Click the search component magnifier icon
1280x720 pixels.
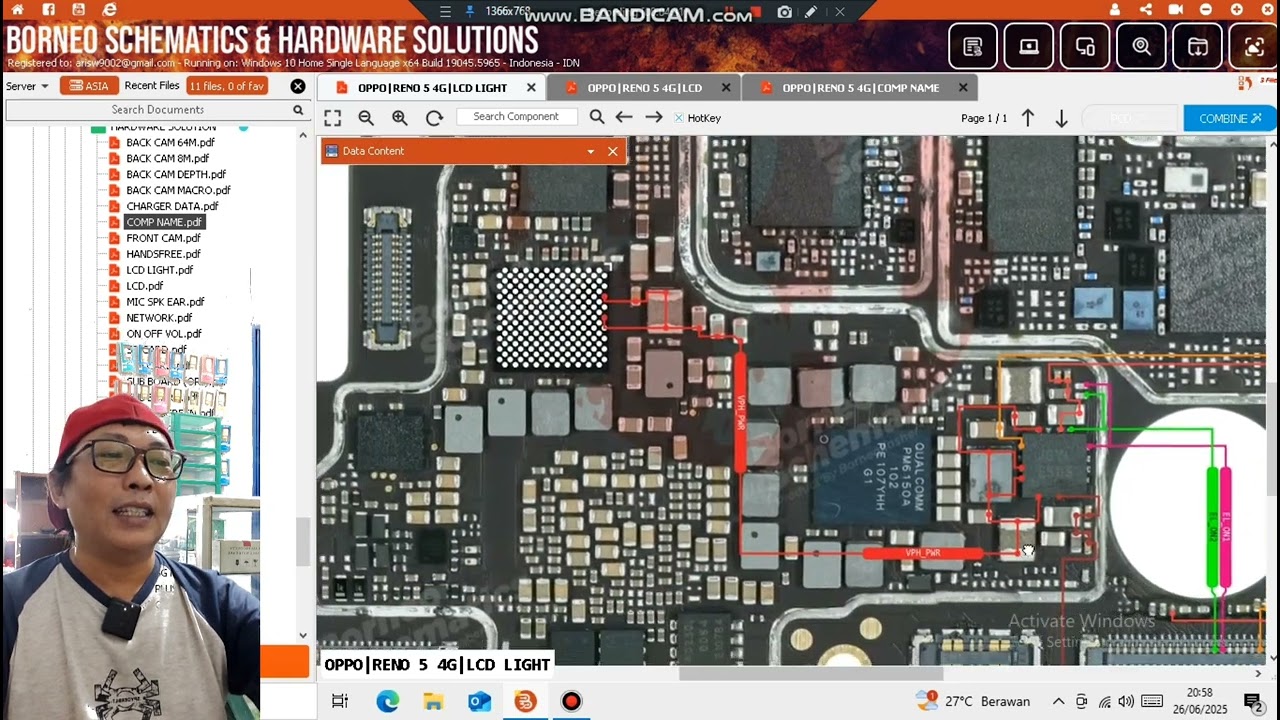pyautogui.click(x=597, y=117)
